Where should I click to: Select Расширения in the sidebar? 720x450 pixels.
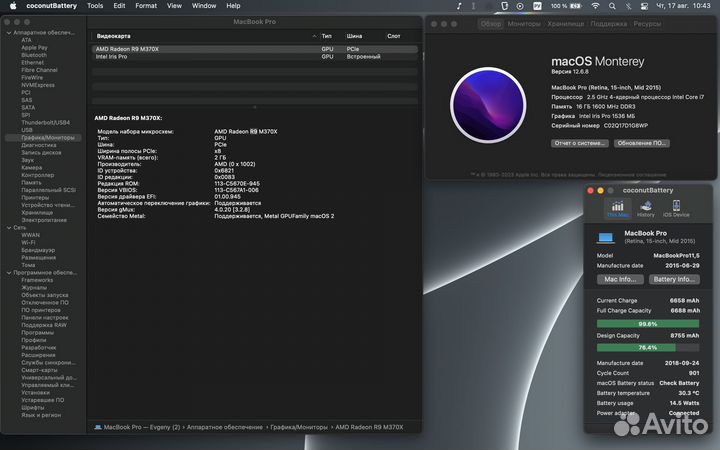[x=38, y=355]
